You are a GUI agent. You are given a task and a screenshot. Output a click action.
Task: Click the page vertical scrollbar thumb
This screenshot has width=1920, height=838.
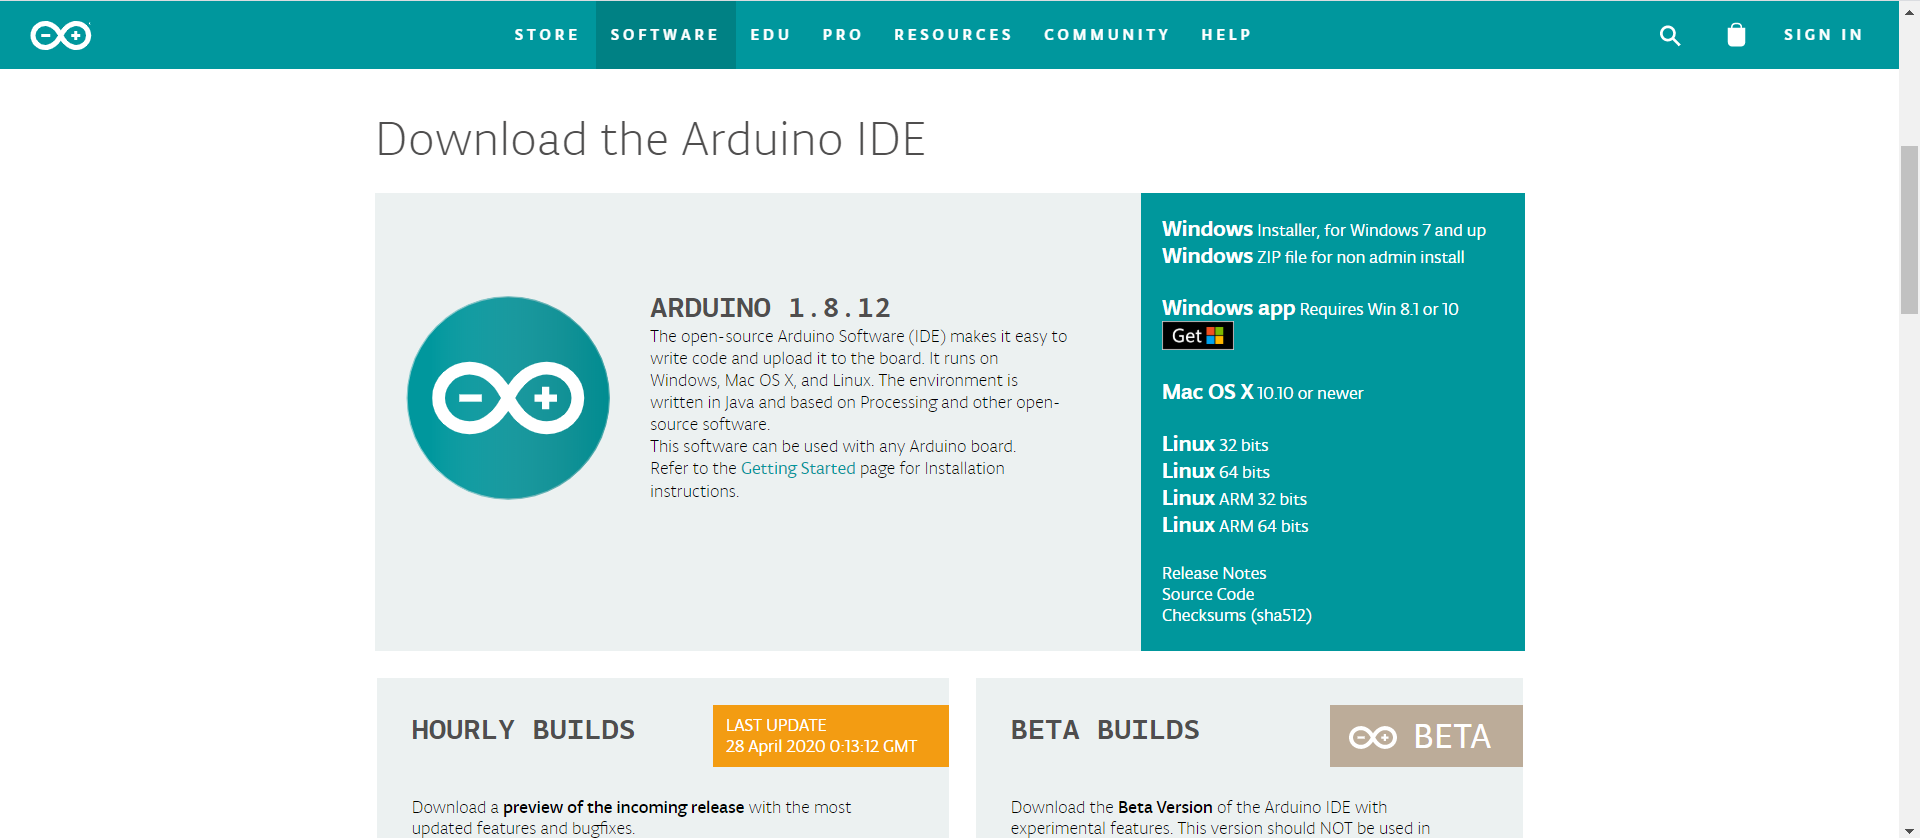click(1909, 230)
